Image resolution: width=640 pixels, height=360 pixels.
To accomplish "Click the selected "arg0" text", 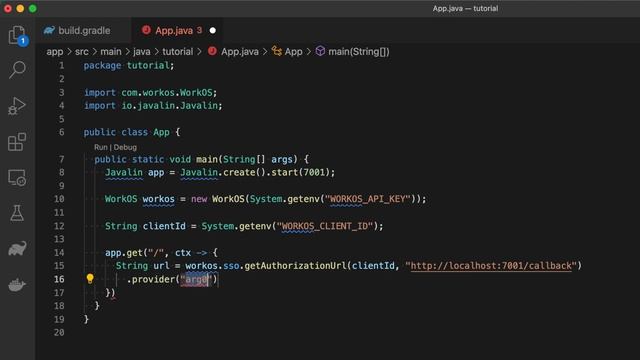I will [197, 280].
